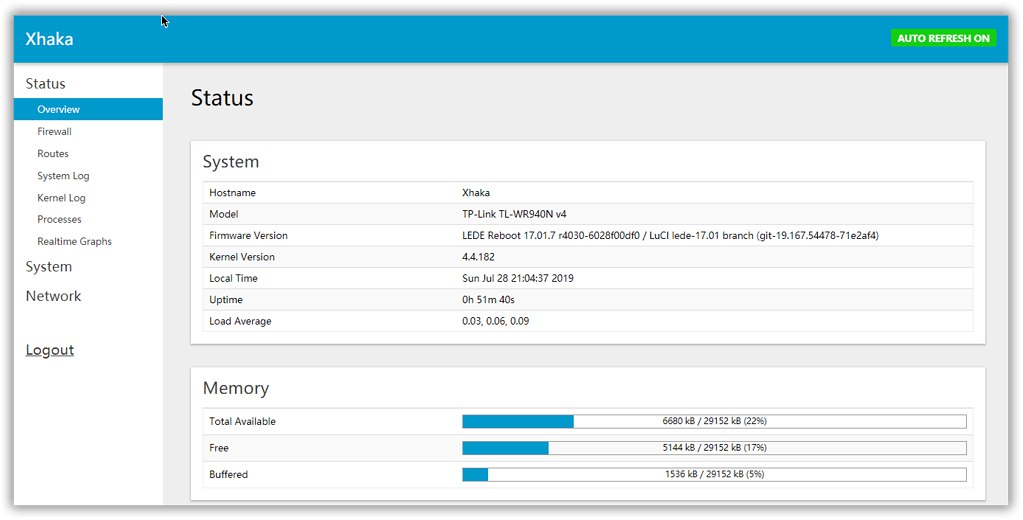
Task: Select the model value TP-Link TL-WR940N v4
Action: [x=514, y=214]
